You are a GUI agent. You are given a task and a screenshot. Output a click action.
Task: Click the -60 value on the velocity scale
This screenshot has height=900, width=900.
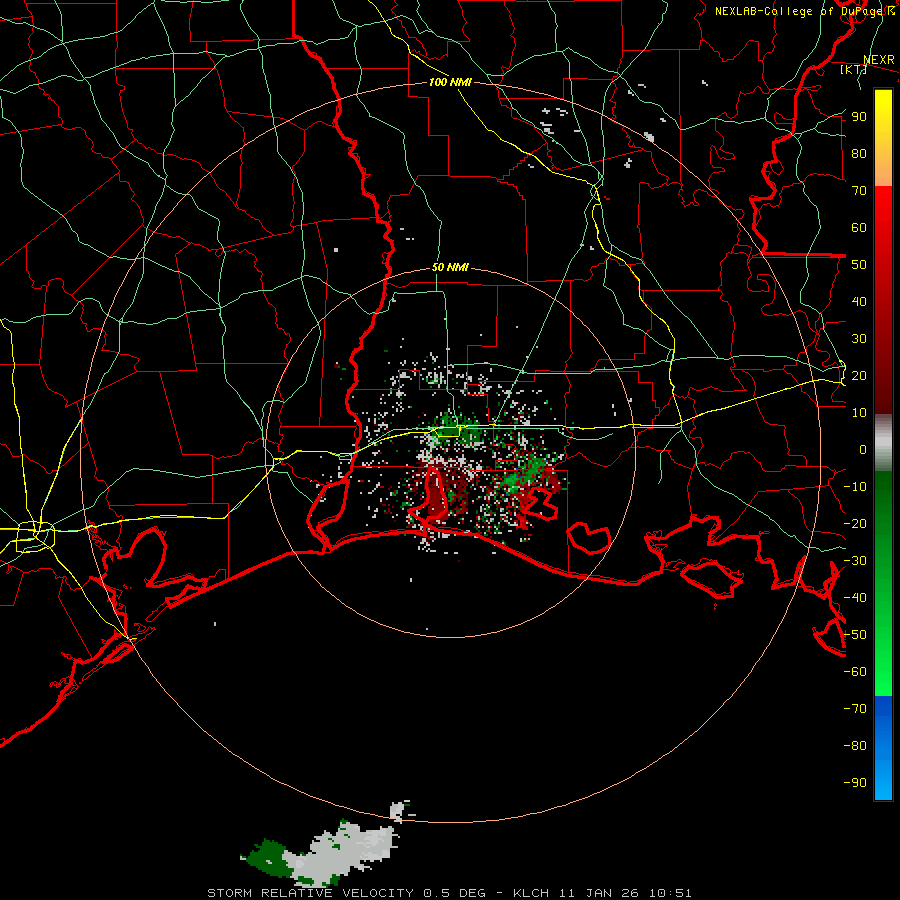(855, 672)
